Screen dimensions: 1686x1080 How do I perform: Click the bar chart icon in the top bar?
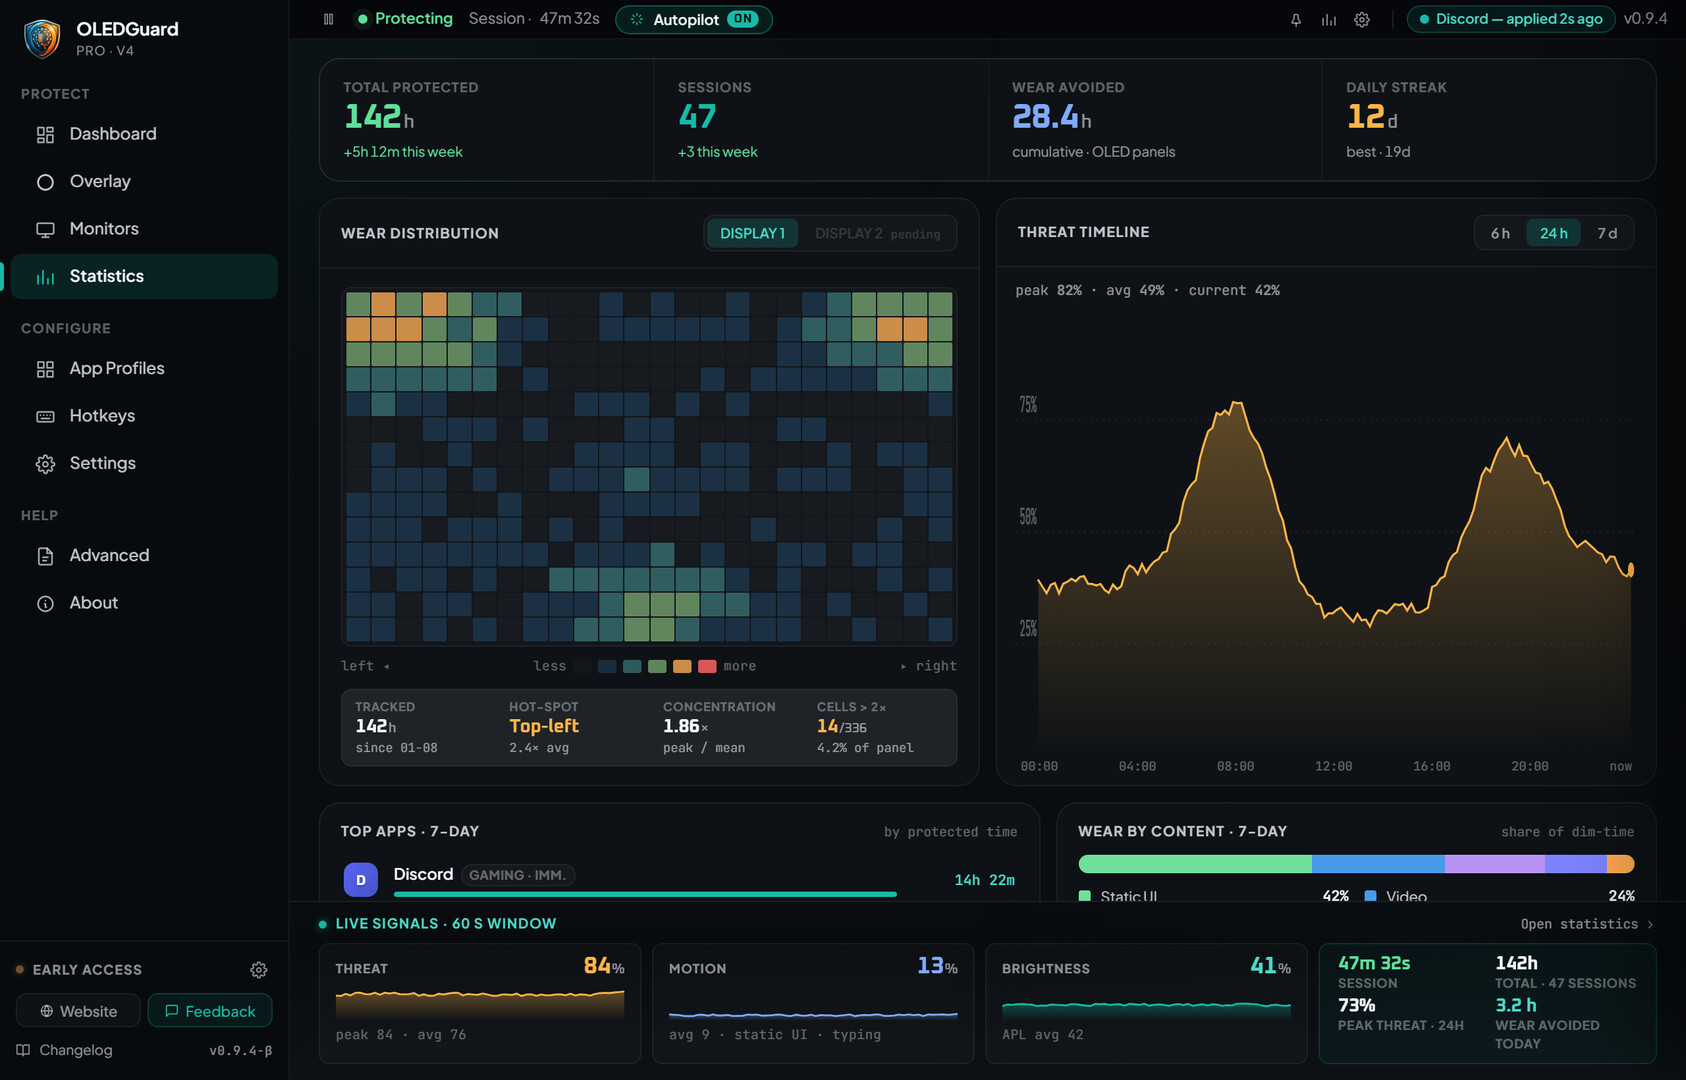1329,20
